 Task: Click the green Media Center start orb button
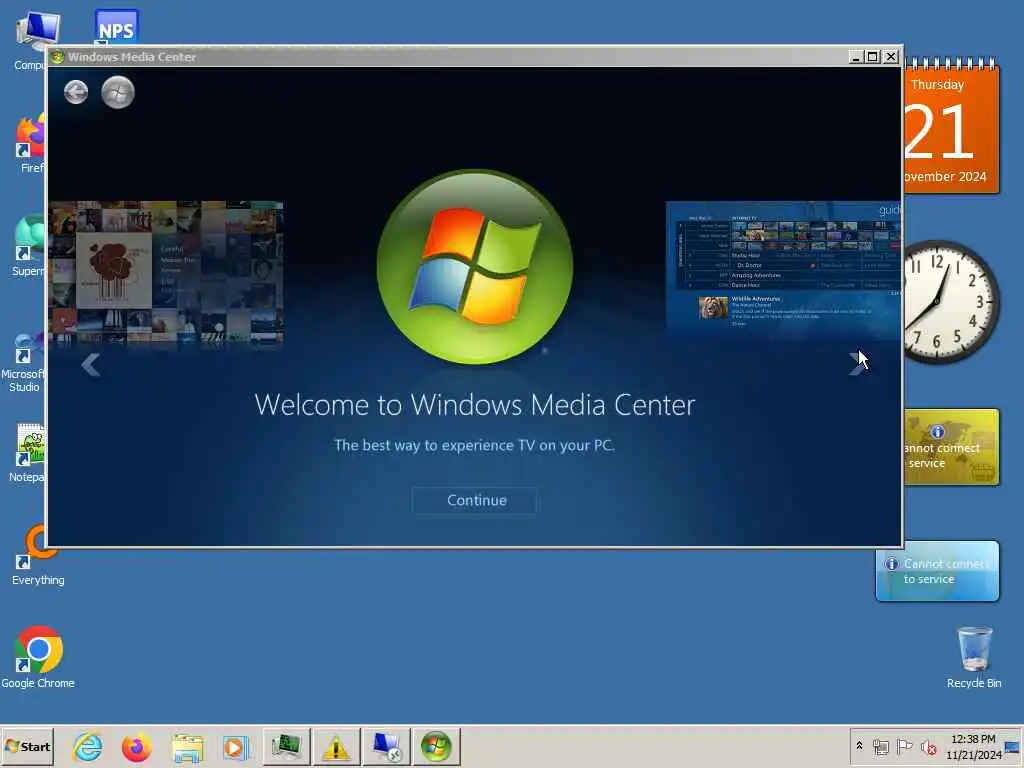(x=118, y=92)
